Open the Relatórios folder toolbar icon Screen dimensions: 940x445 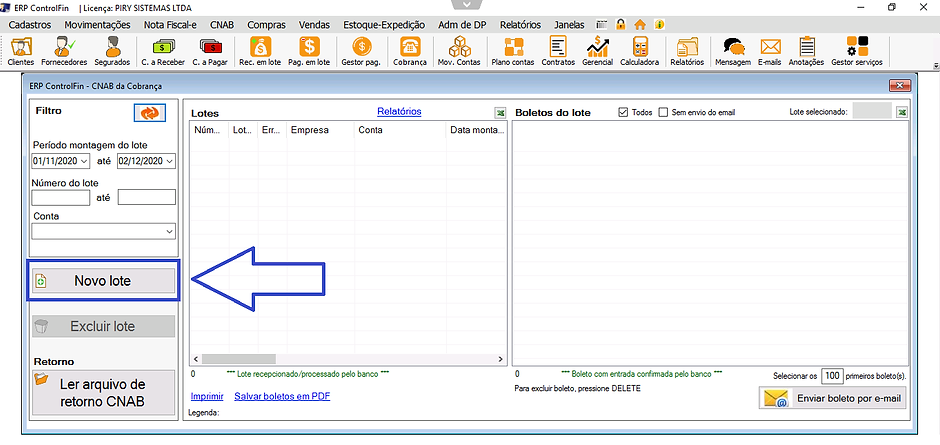click(x=687, y=51)
